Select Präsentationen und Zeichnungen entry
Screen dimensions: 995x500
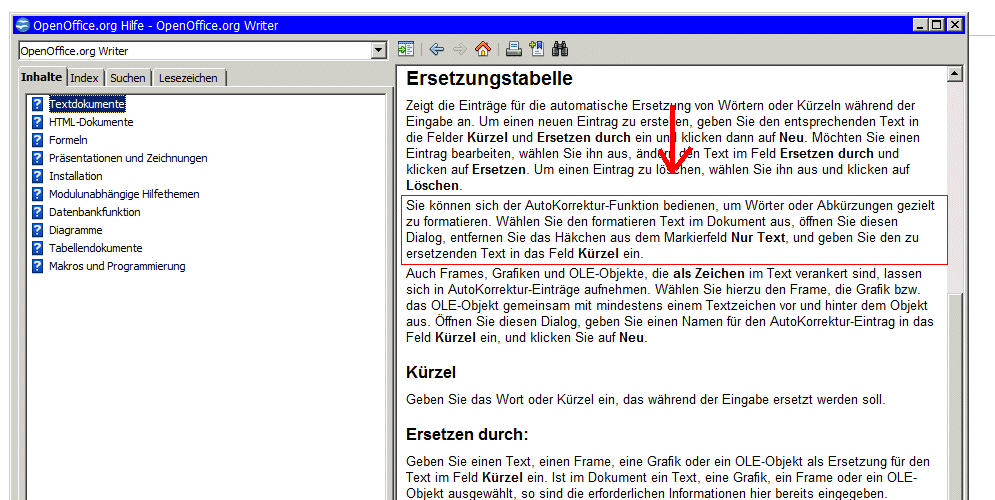pos(128,158)
